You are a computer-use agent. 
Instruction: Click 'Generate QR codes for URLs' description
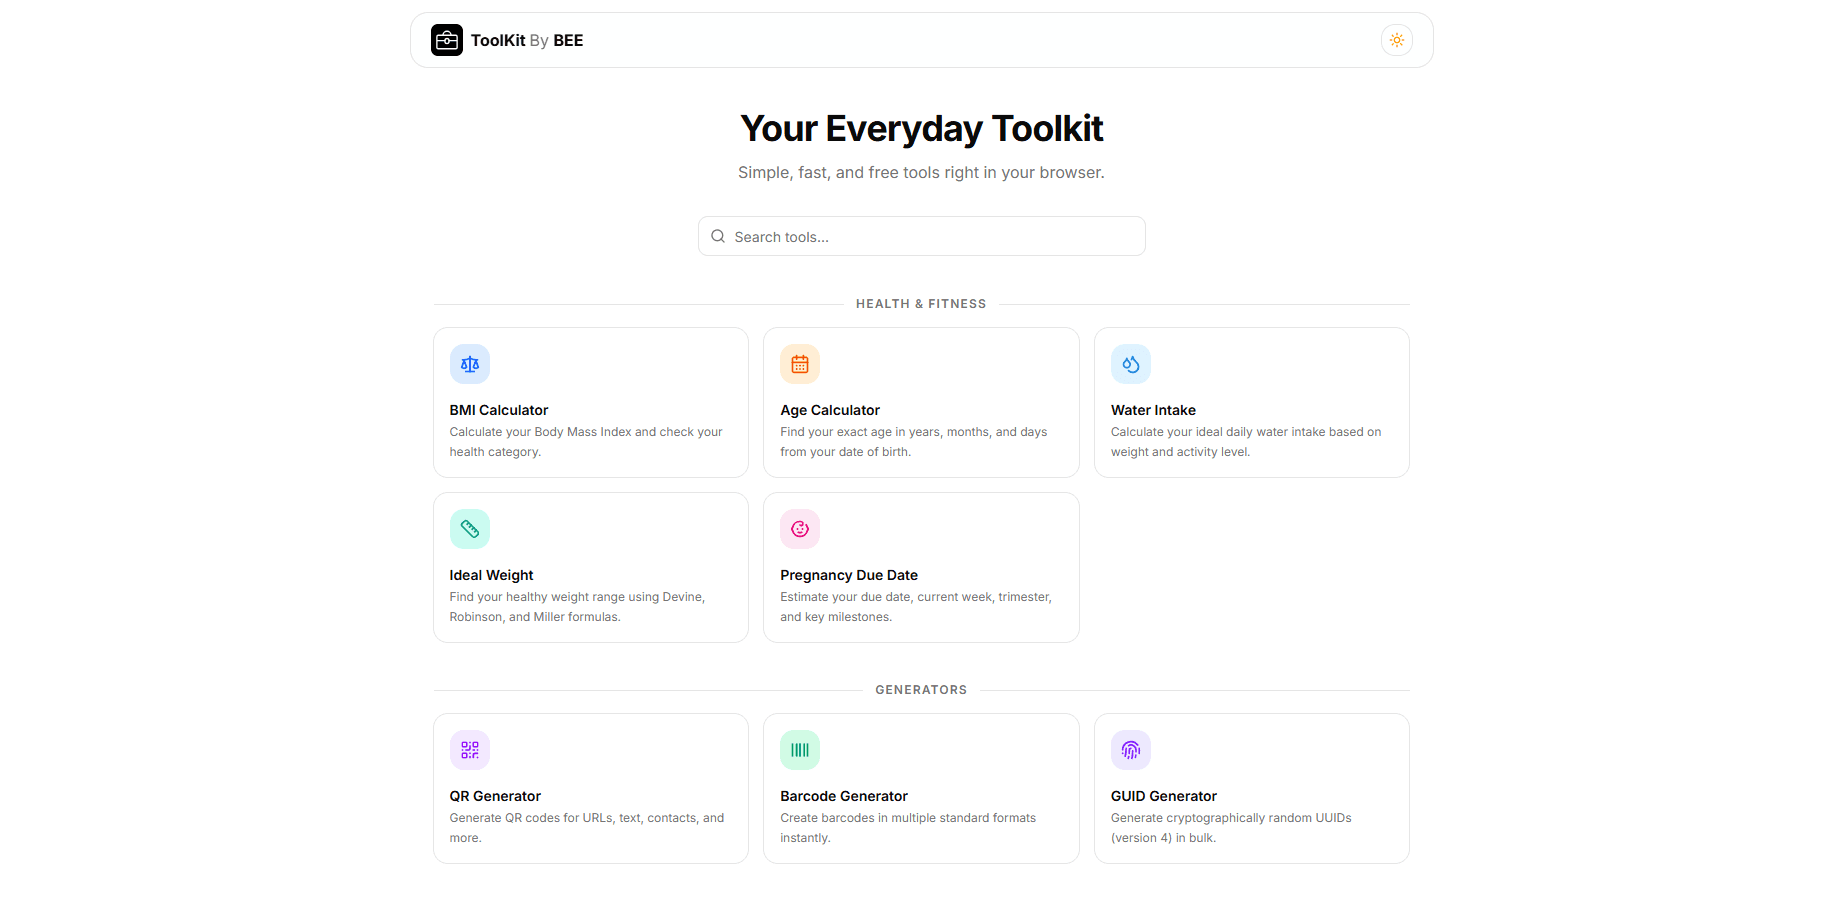click(587, 828)
